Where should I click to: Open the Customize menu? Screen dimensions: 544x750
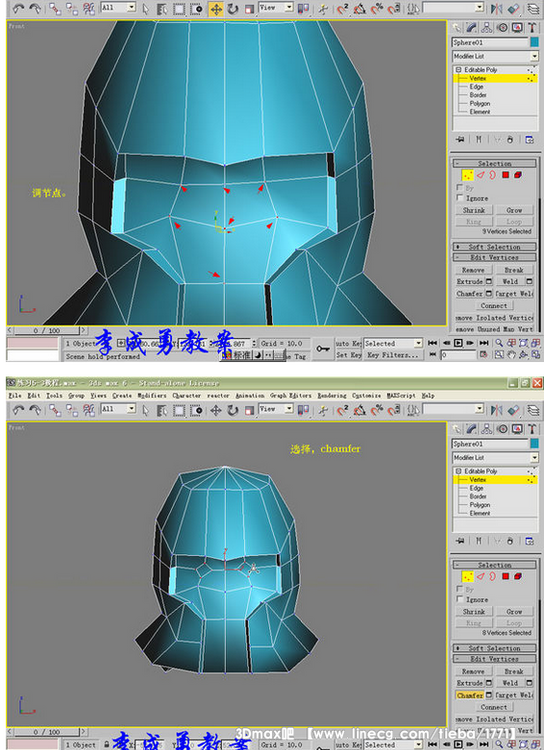(x=366, y=396)
